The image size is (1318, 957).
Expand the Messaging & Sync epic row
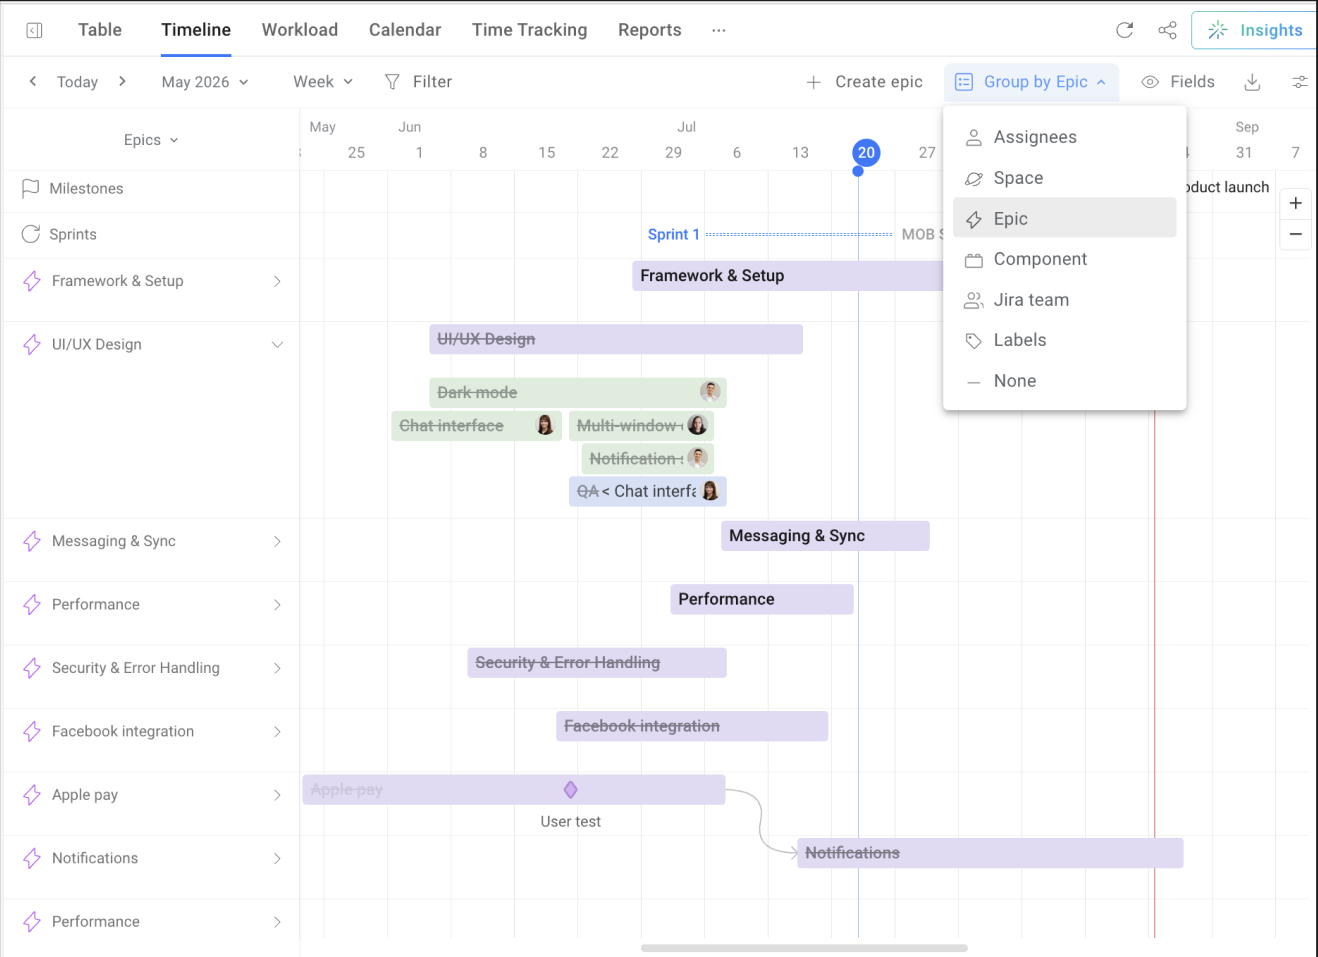[x=277, y=541]
